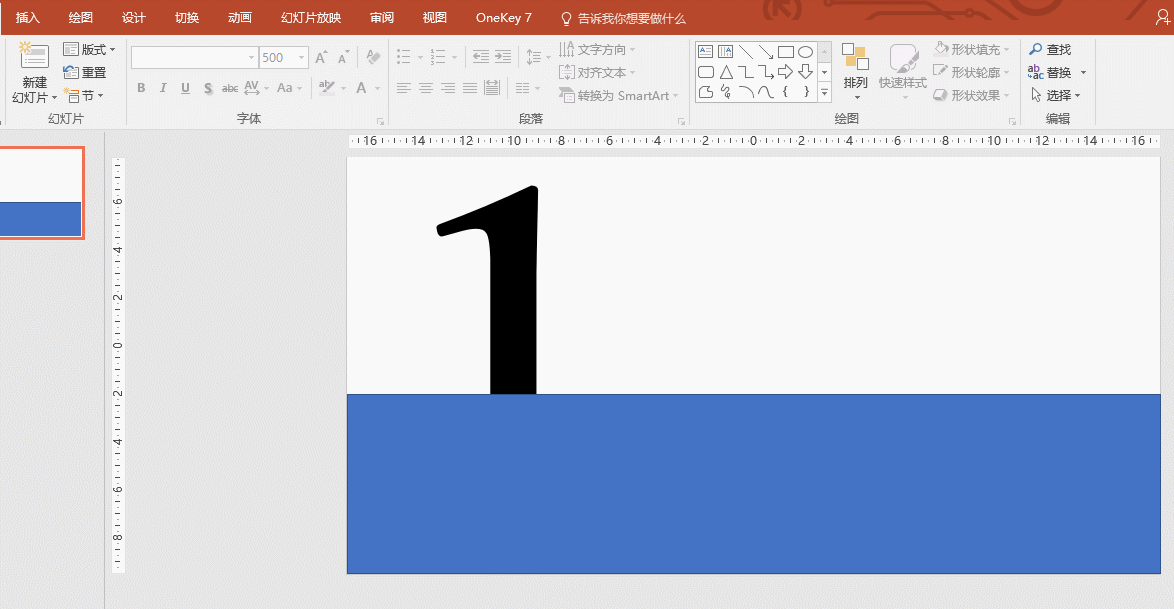
Task: Select the scribble shape tool
Action: (726, 91)
